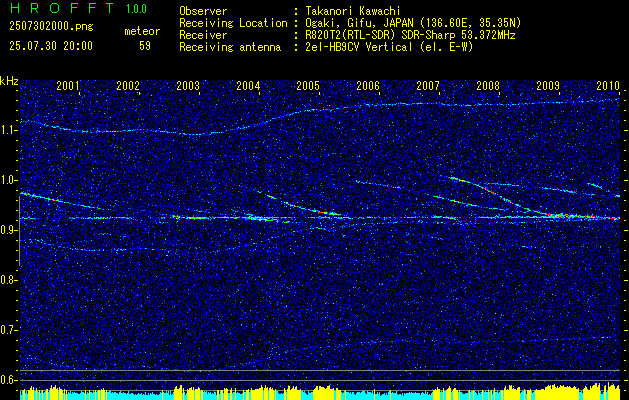The image size is (629, 400).
Task: Click the 2004 time marker
Action: coord(248,85)
